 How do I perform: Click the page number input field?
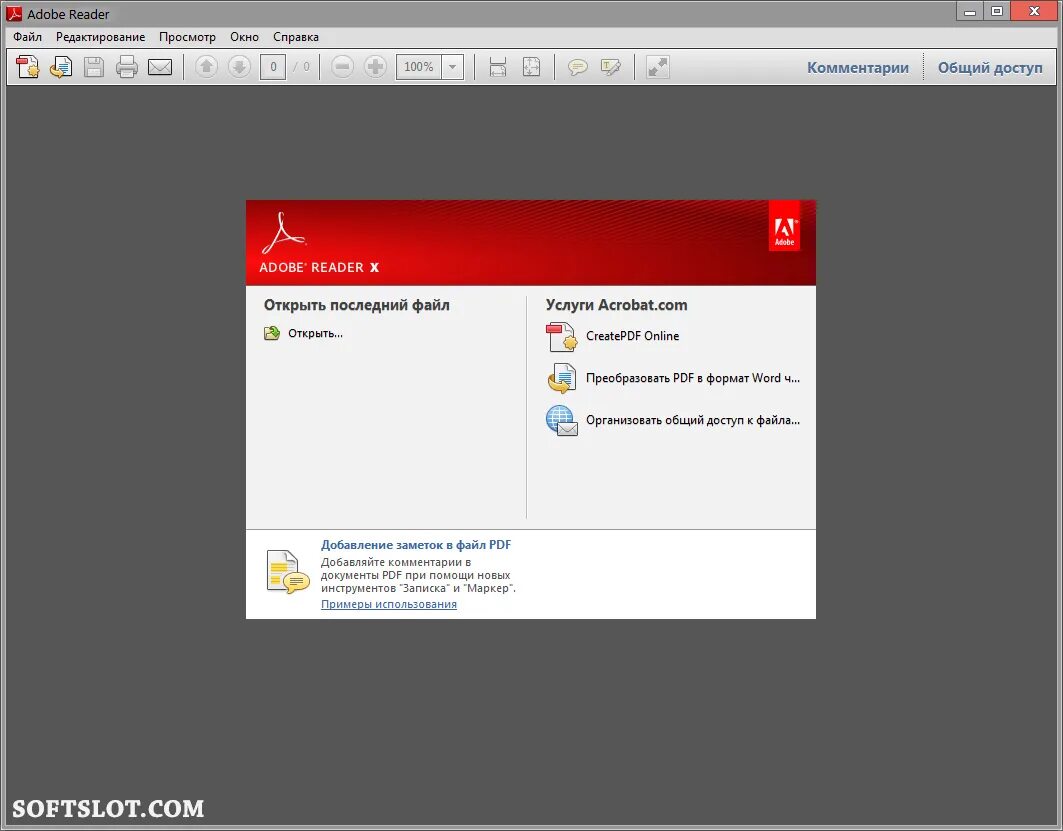click(x=273, y=66)
